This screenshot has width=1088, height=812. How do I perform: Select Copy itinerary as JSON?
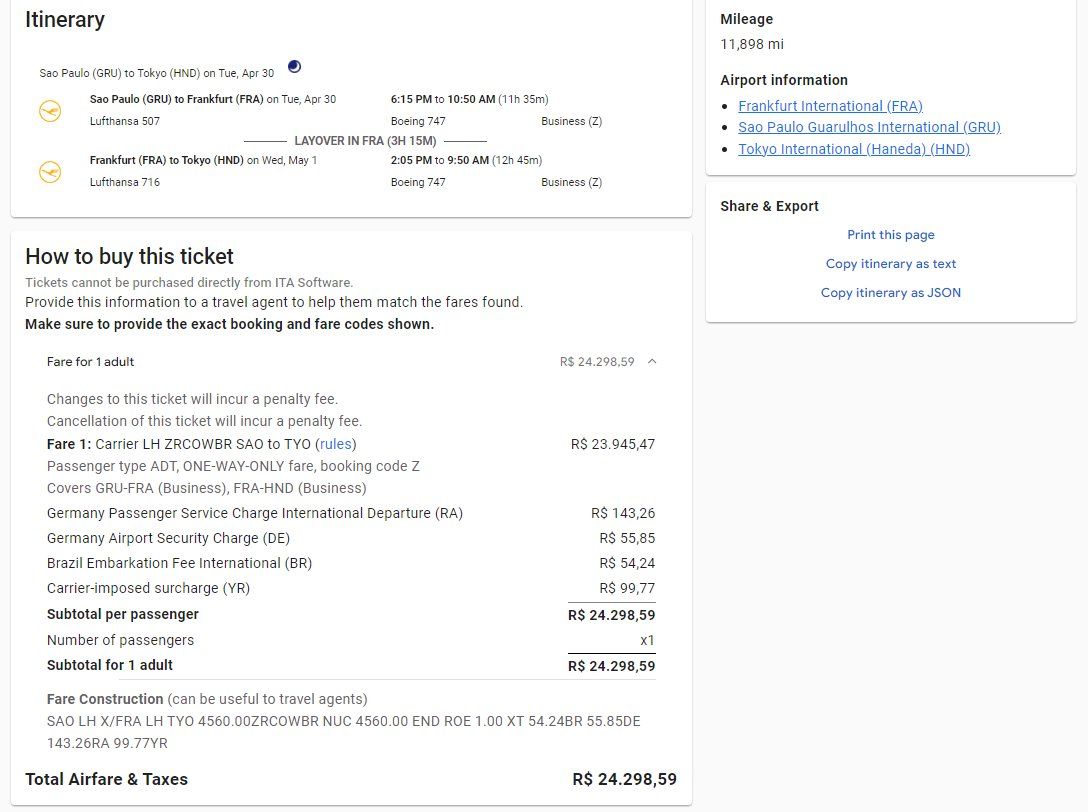890,293
